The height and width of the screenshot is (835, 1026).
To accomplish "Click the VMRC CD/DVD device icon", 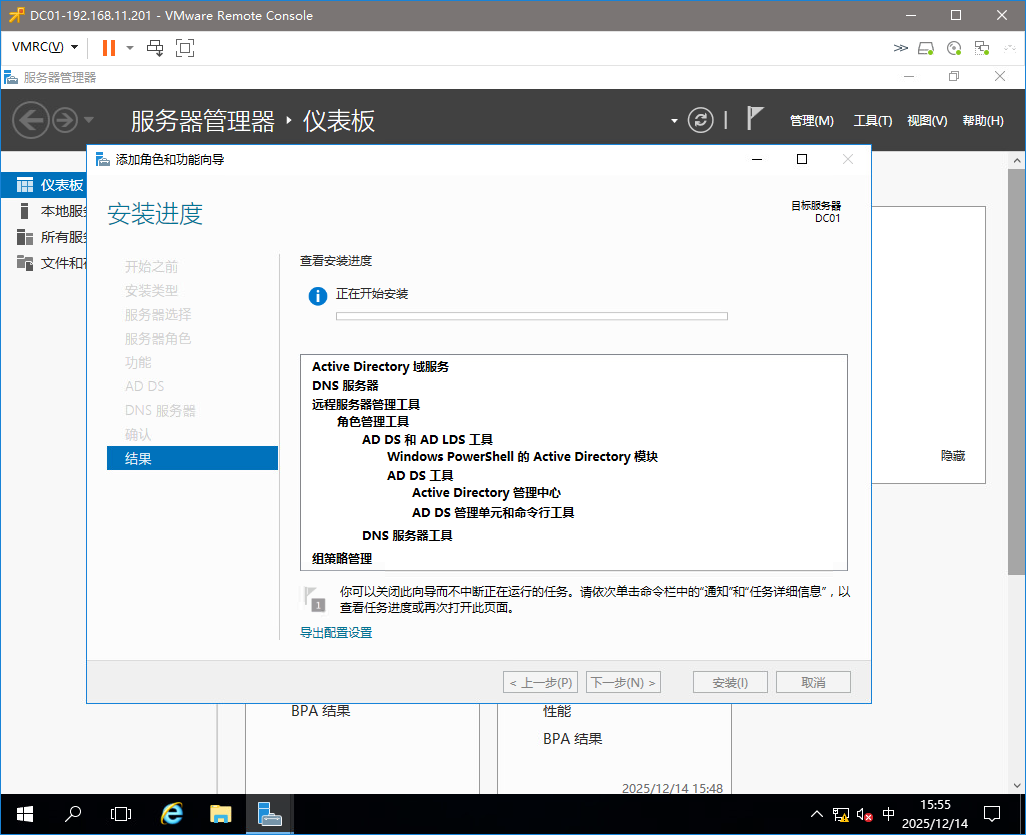I will coord(954,48).
